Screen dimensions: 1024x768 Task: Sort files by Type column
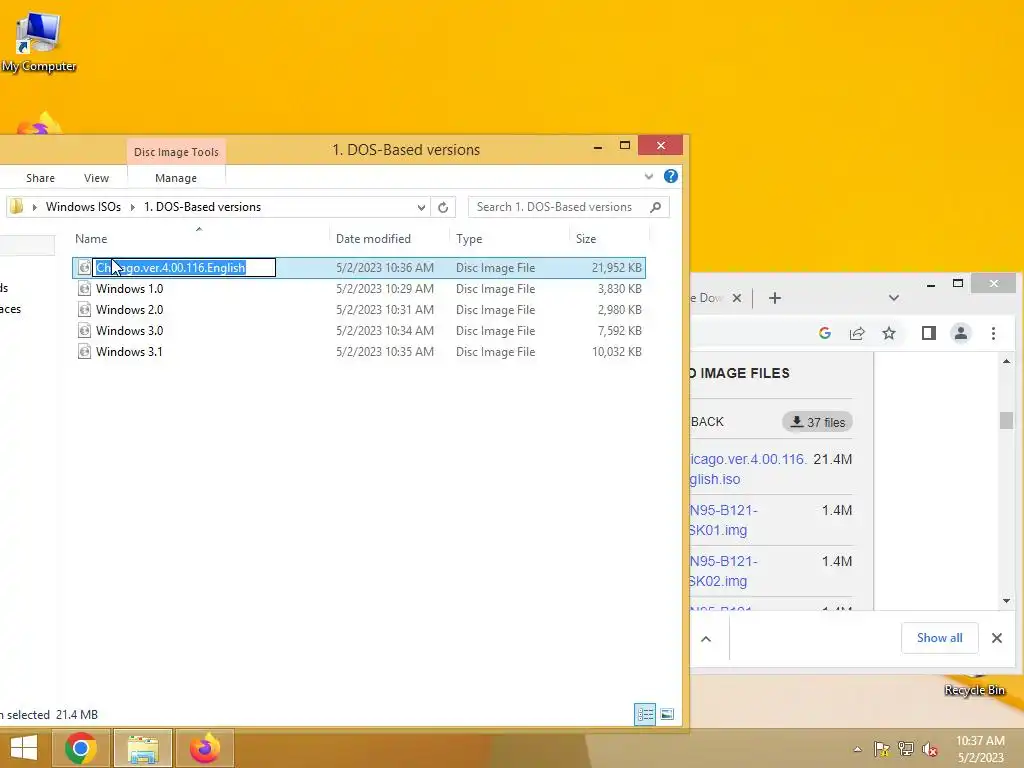click(469, 238)
